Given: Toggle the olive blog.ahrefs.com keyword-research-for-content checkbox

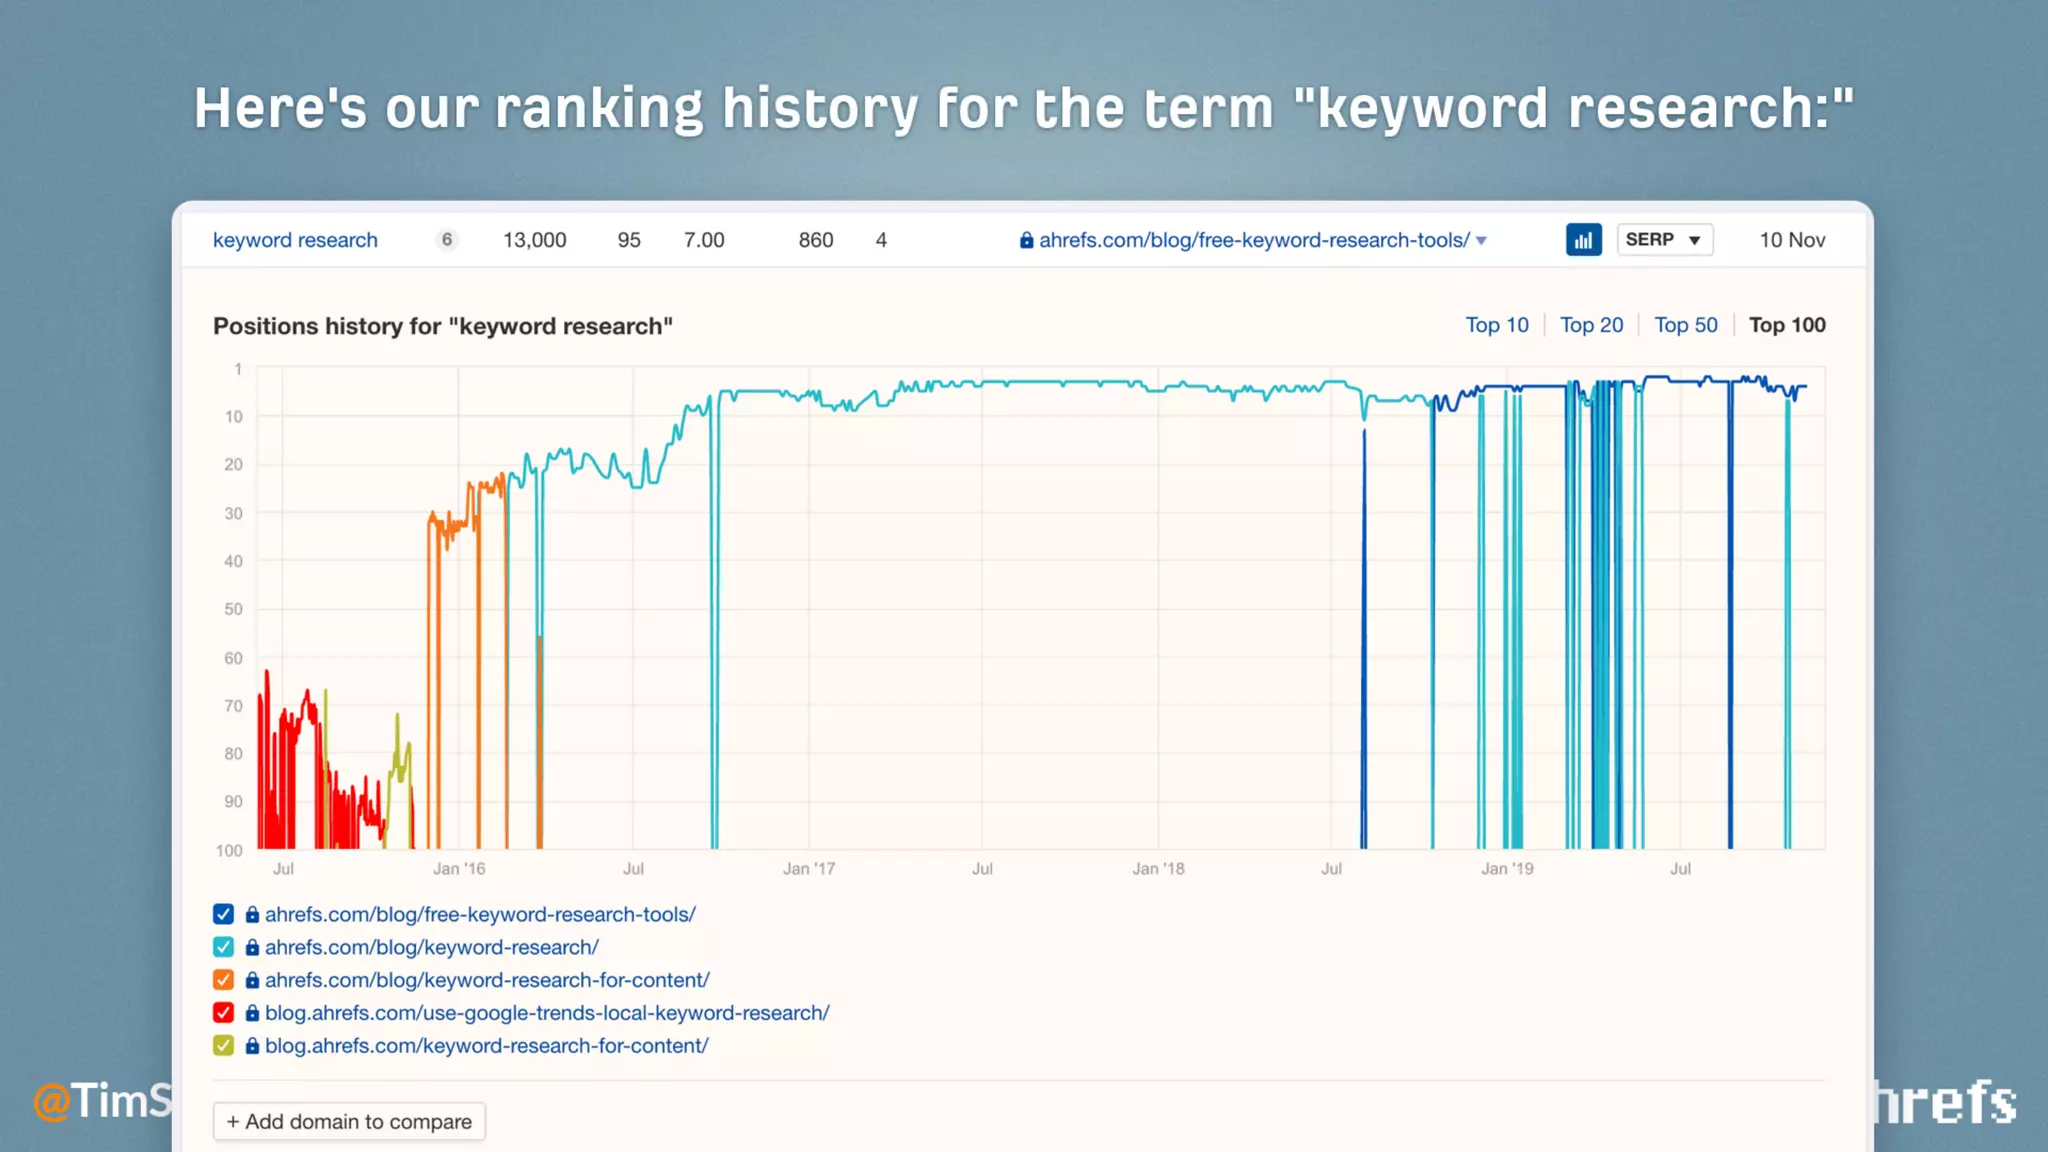Looking at the screenshot, I should click(223, 1046).
